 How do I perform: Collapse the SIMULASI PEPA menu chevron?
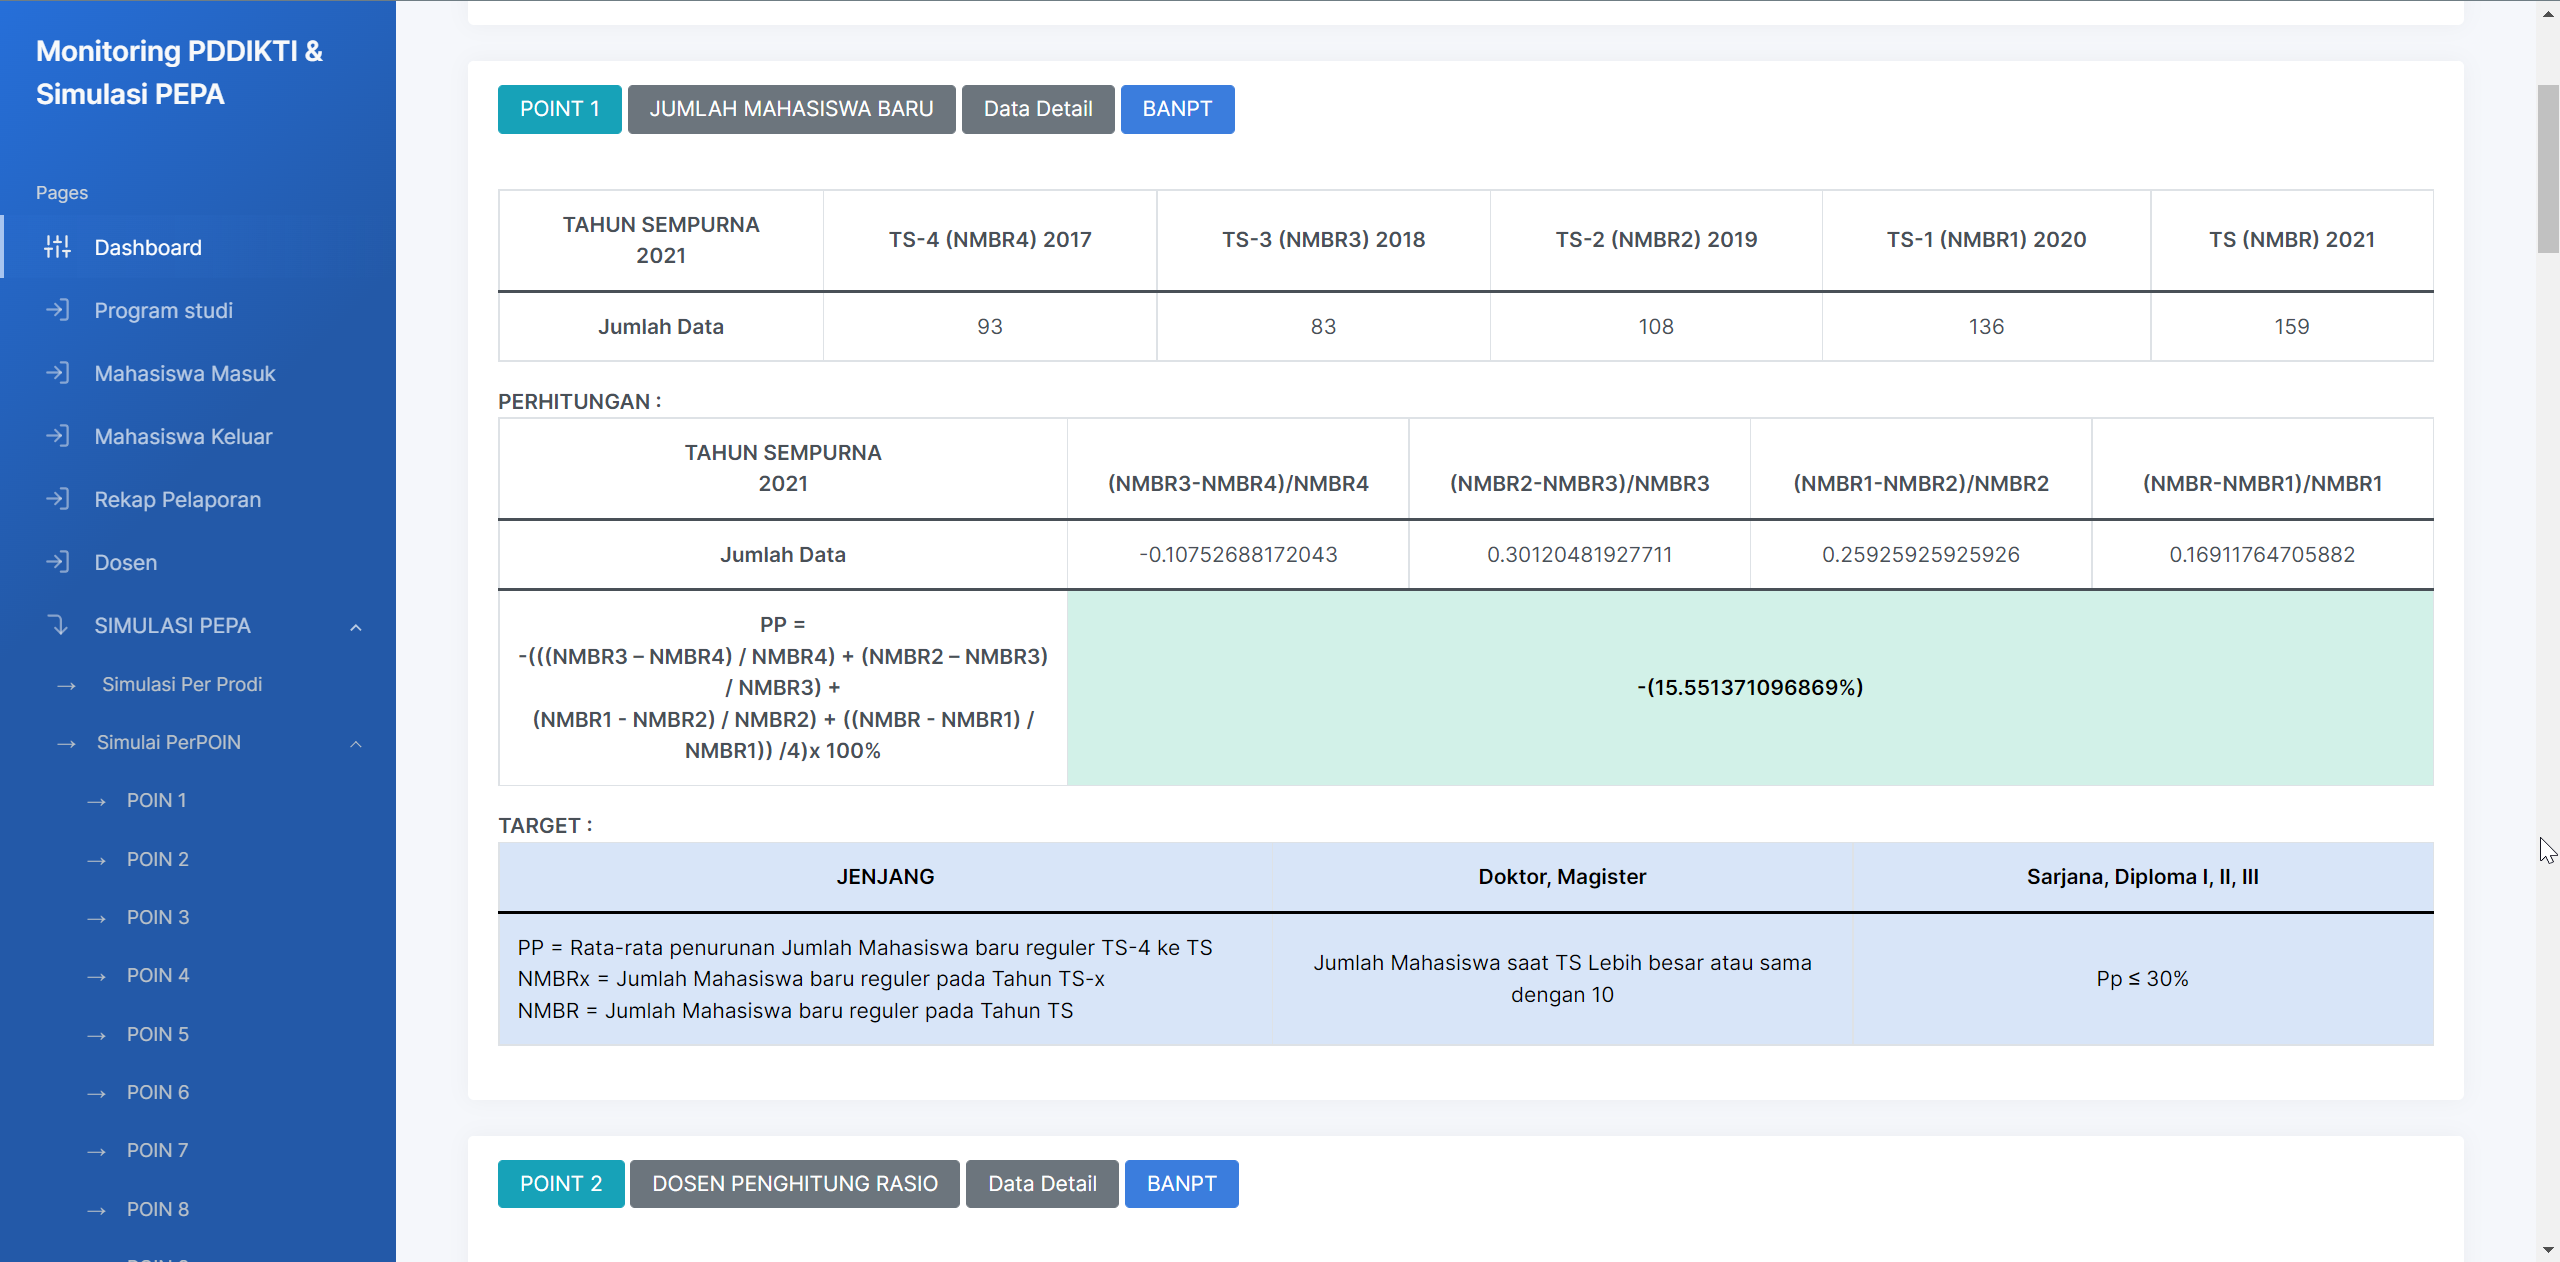(356, 627)
